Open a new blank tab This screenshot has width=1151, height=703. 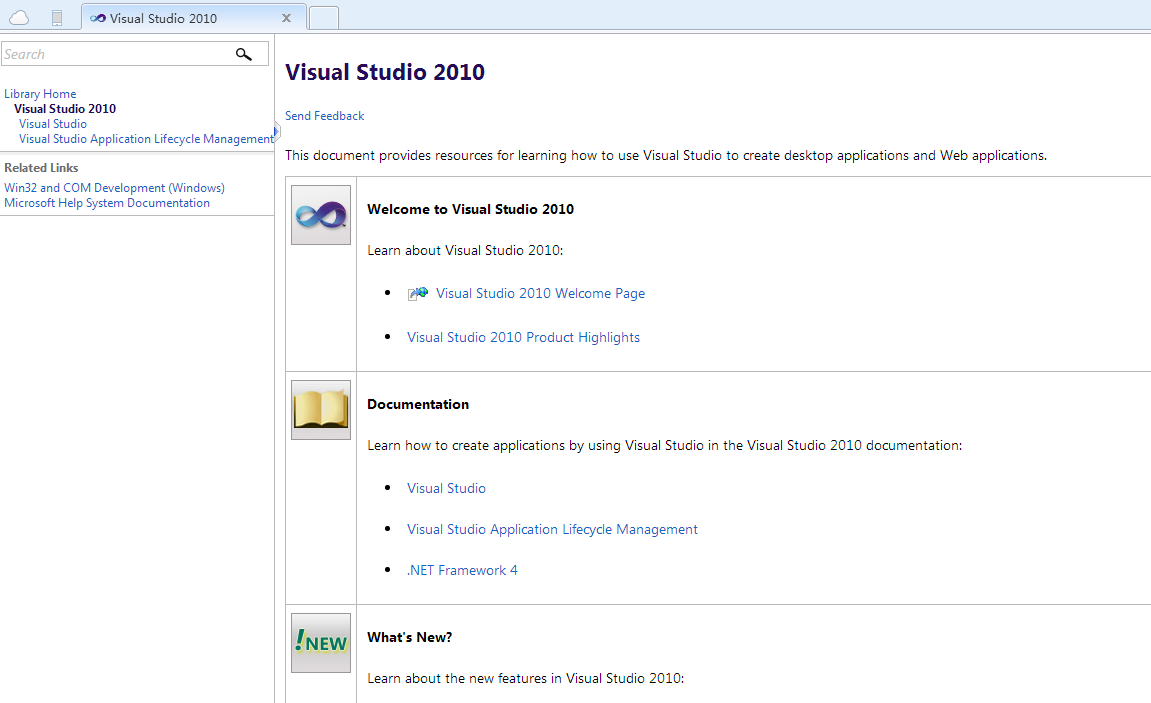pos(324,18)
